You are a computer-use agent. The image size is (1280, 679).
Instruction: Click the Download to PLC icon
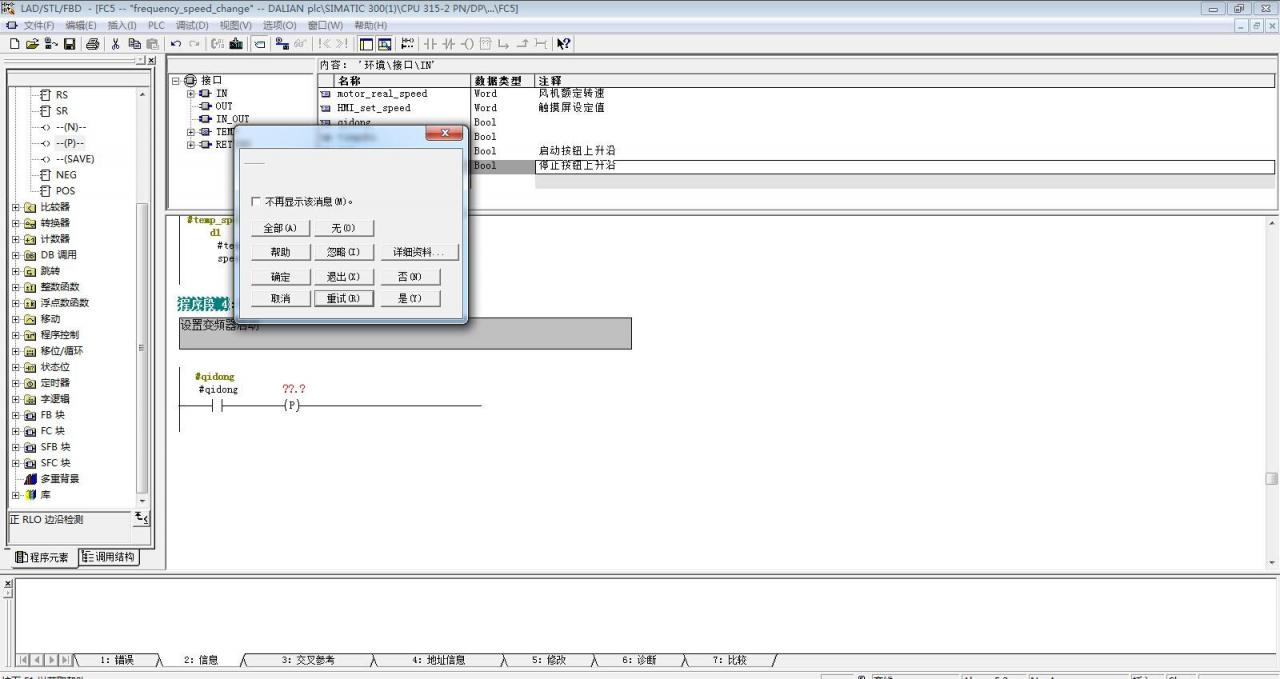(236, 44)
